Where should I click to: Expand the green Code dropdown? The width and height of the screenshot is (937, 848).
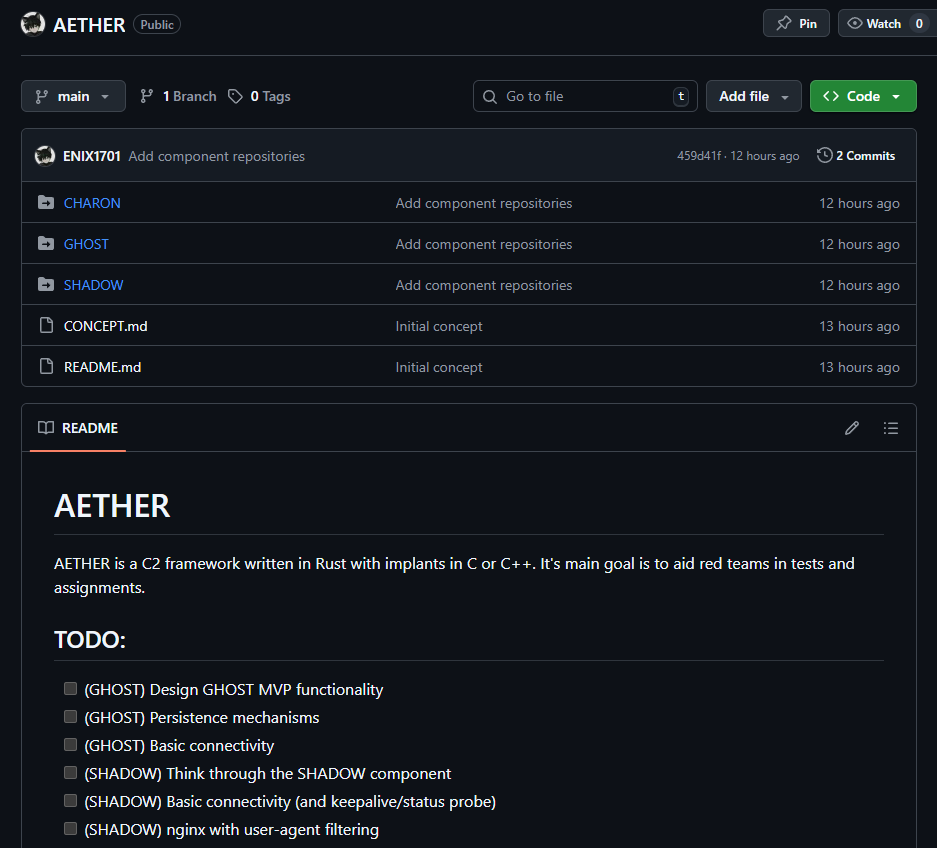pyautogui.click(x=862, y=96)
